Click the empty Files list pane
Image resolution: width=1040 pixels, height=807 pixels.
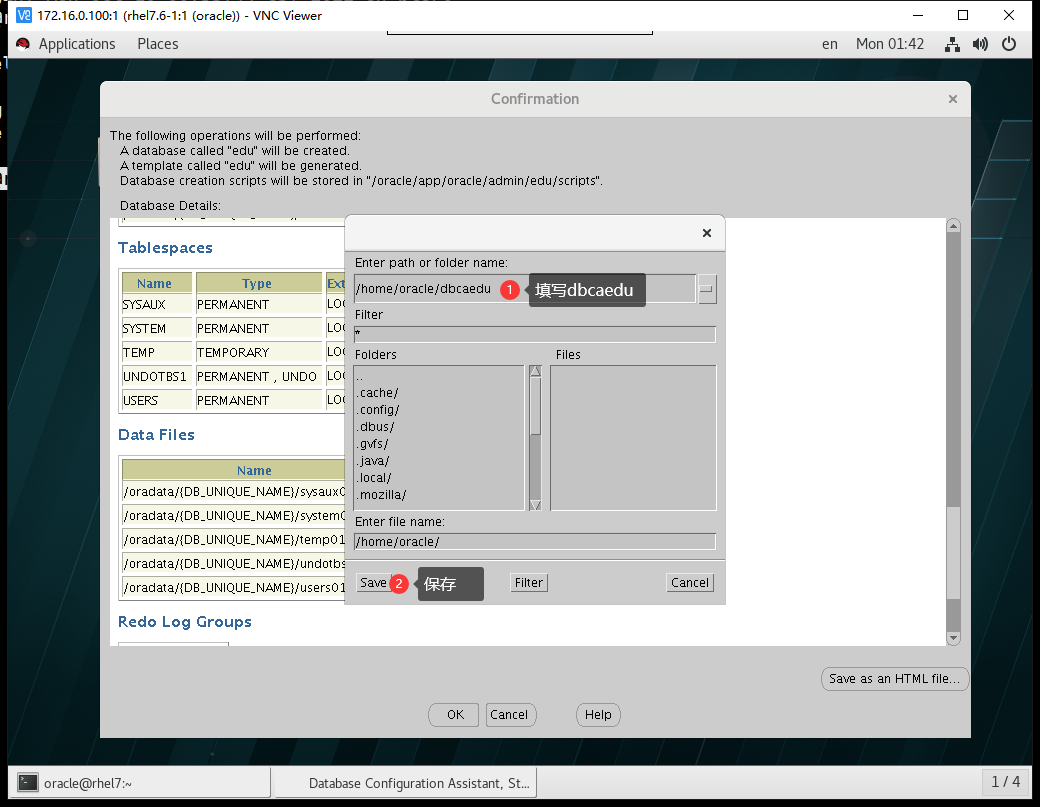click(x=633, y=438)
